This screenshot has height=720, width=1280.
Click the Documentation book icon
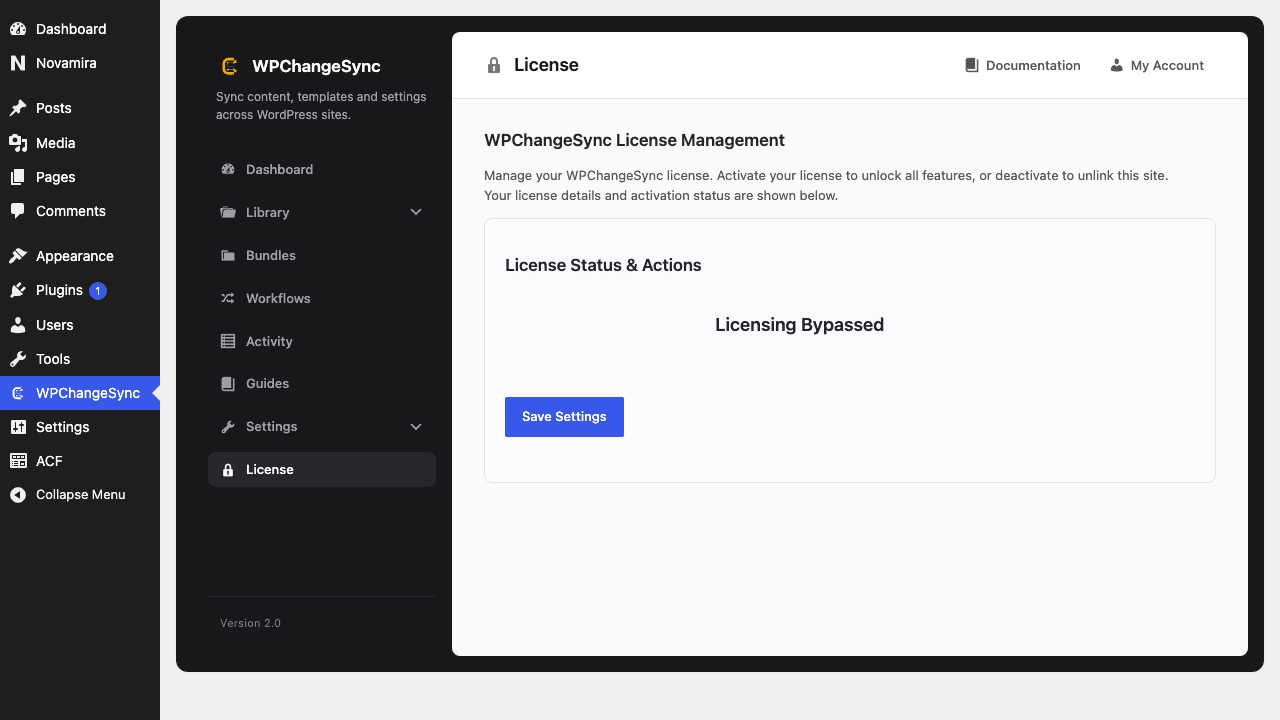click(971, 65)
